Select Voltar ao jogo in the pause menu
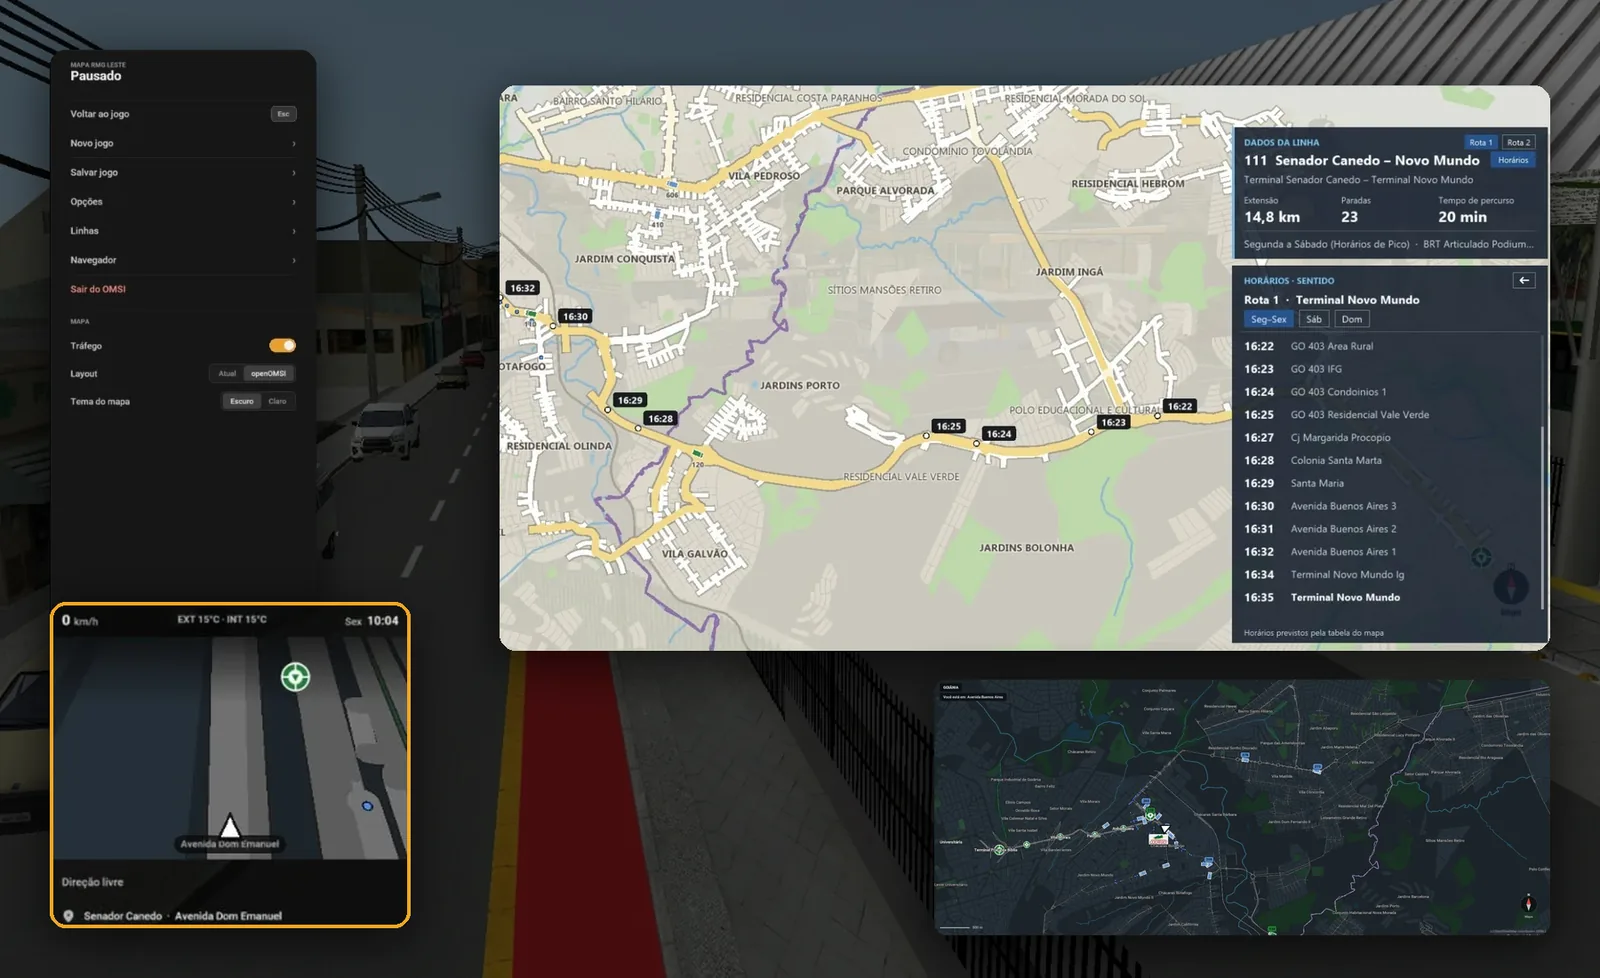This screenshot has width=1600, height=978. tap(183, 114)
